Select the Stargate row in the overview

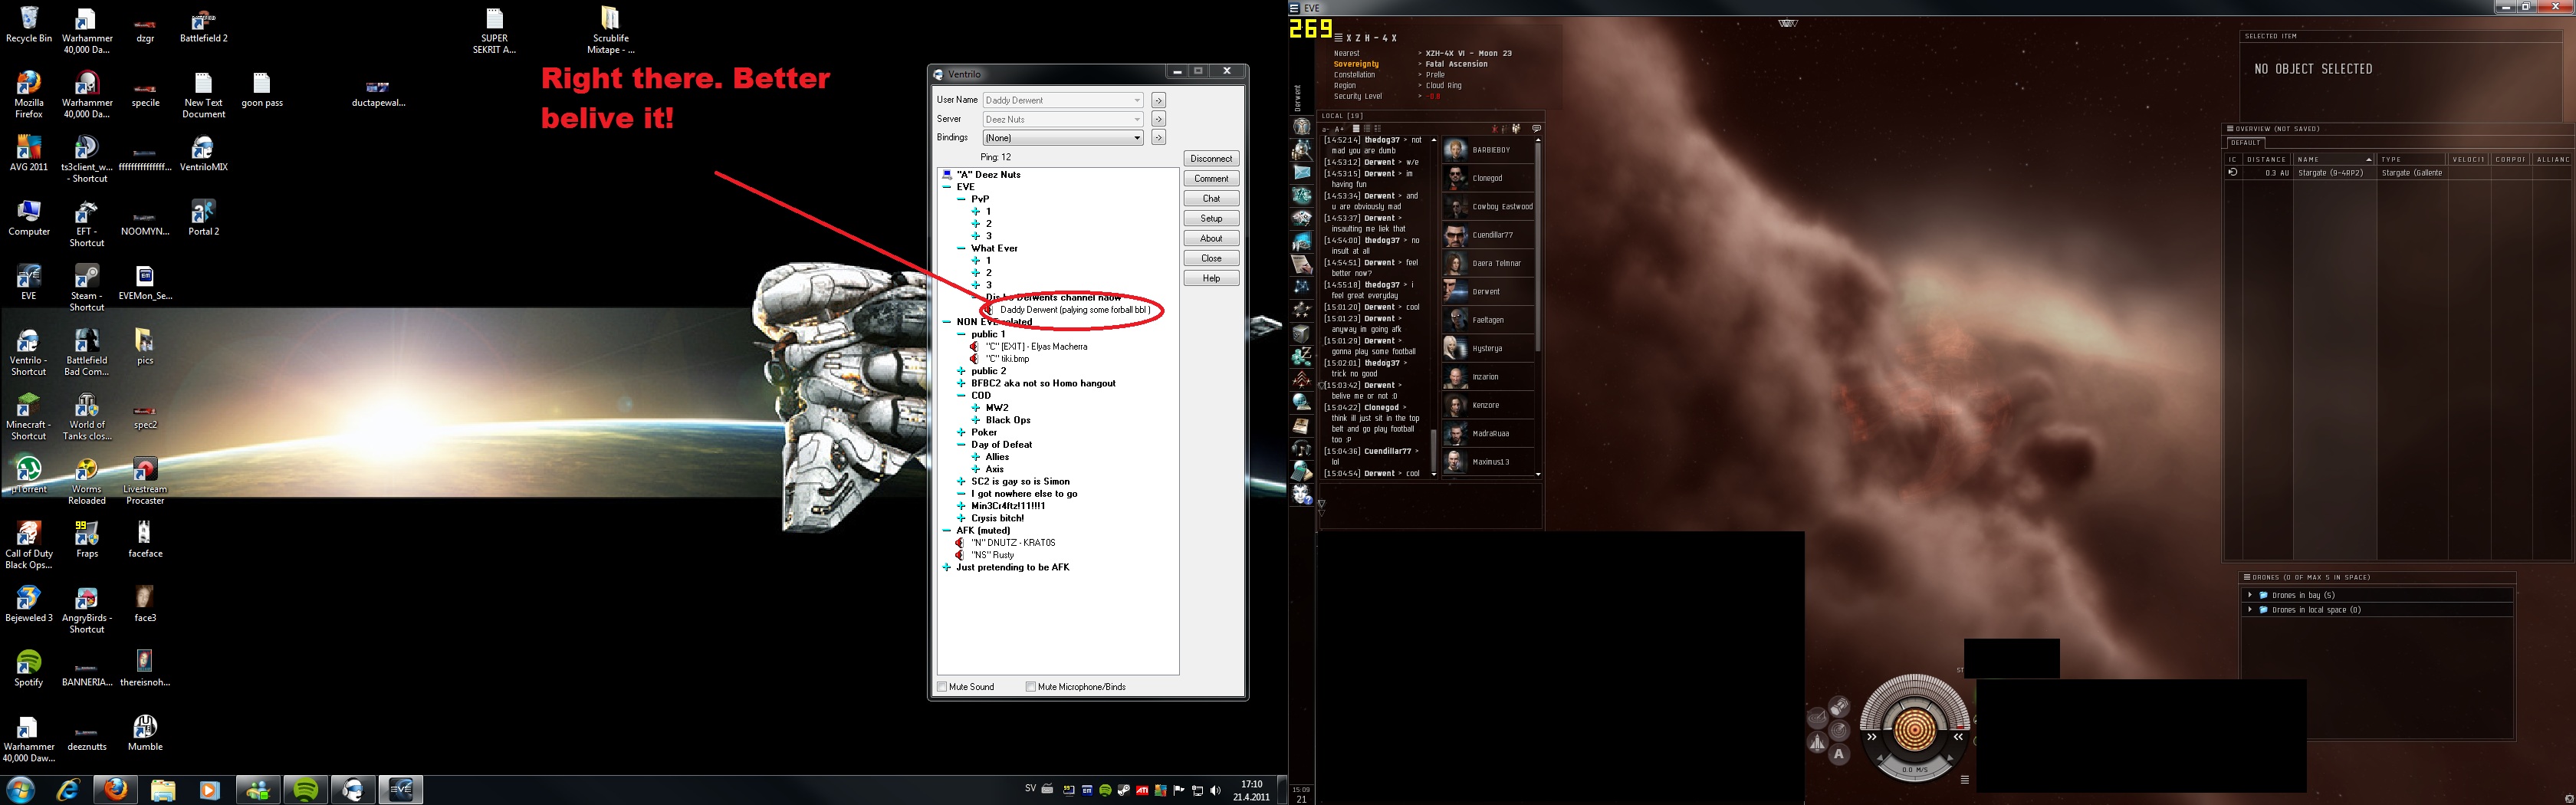pyautogui.click(x=2397, y=173)
